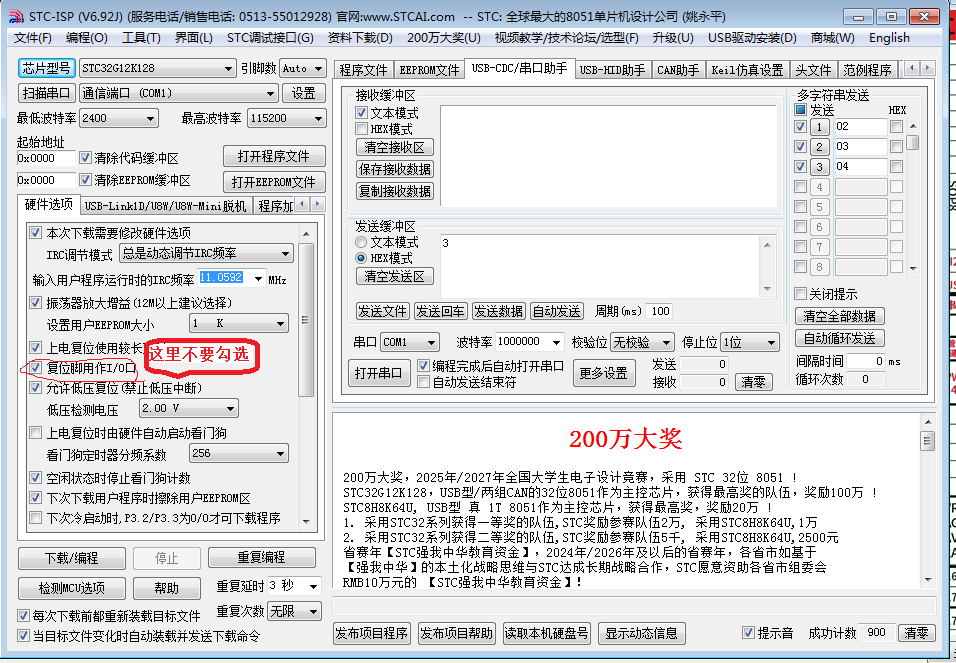Click 扫描串口 button

pyautogui.click(x=46, y=93)
